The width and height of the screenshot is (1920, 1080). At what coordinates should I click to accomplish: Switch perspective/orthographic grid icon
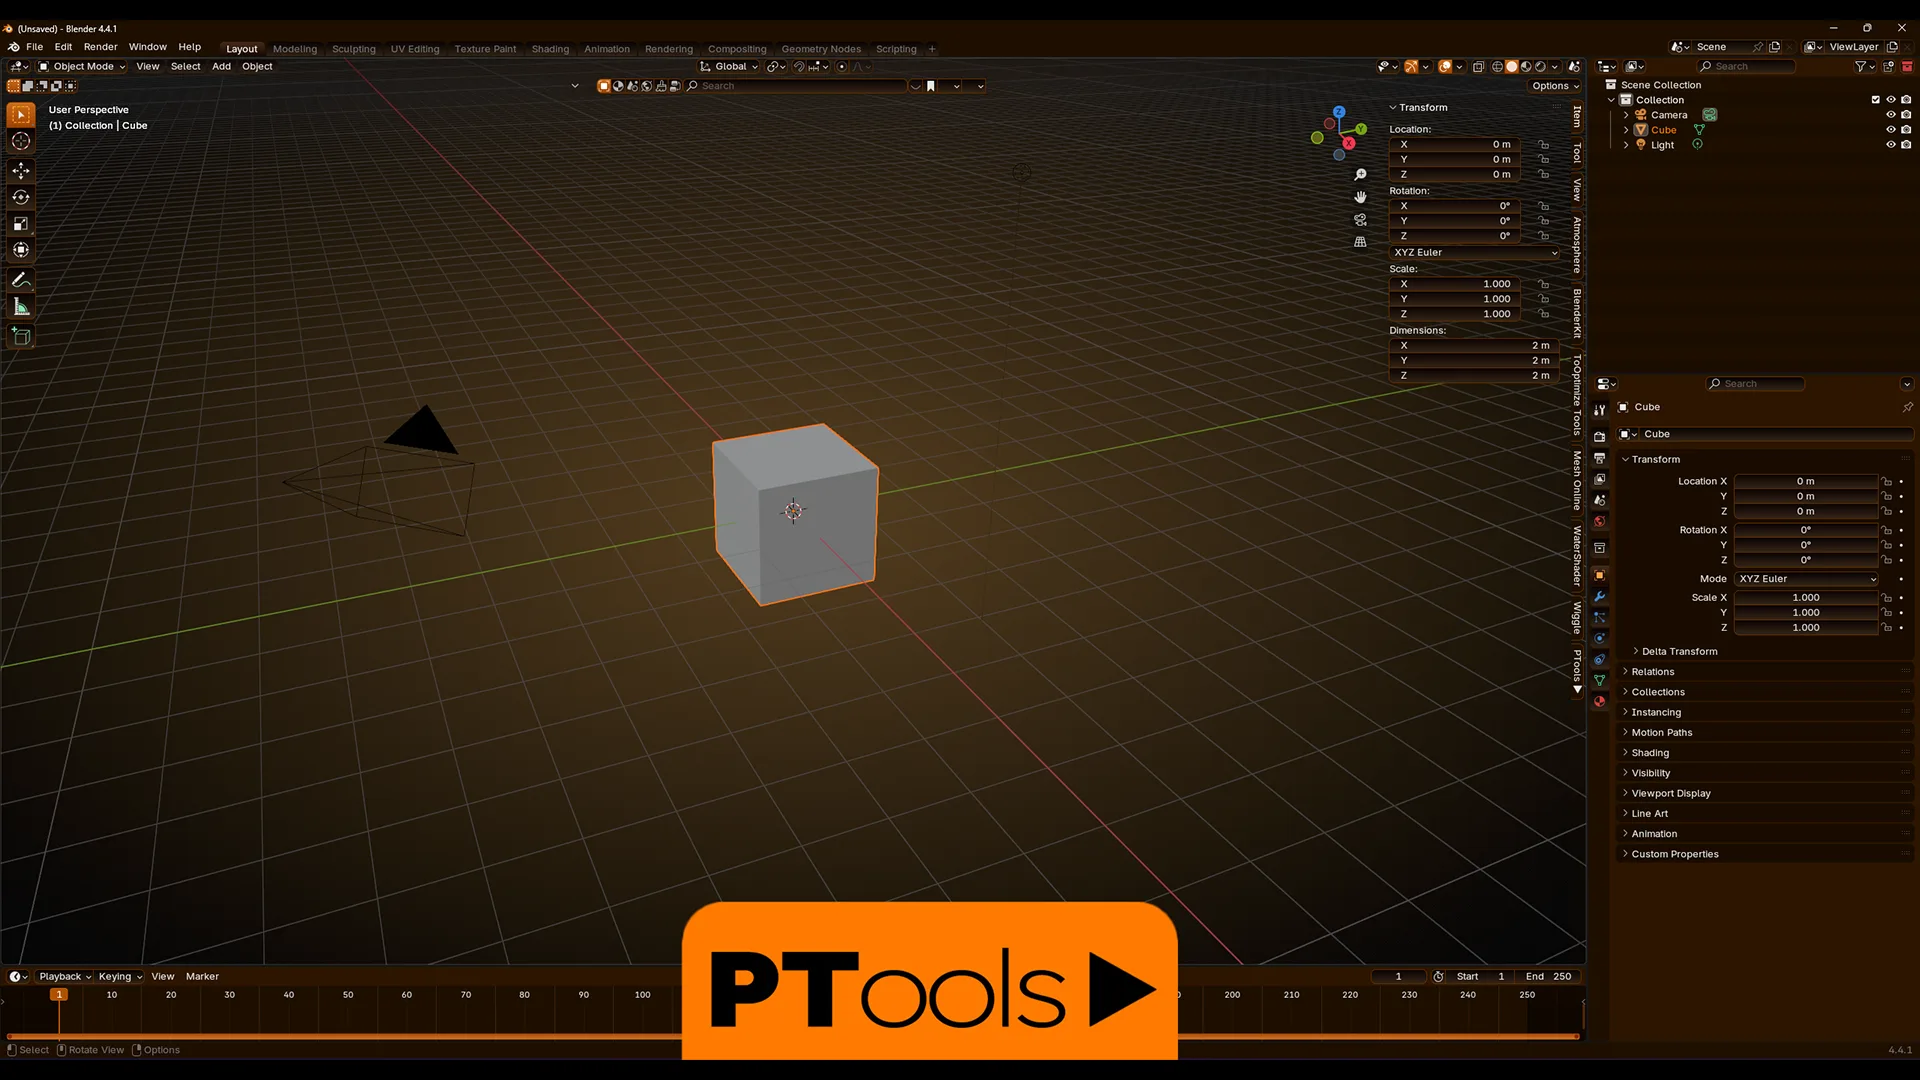click(x=1360, y=242)
